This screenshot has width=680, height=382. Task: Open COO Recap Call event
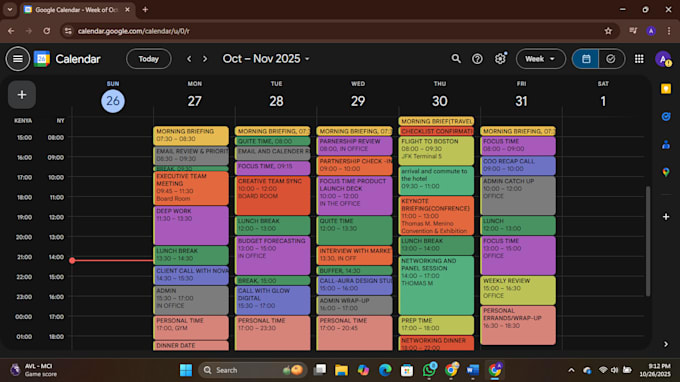click(x=518, y=165)
